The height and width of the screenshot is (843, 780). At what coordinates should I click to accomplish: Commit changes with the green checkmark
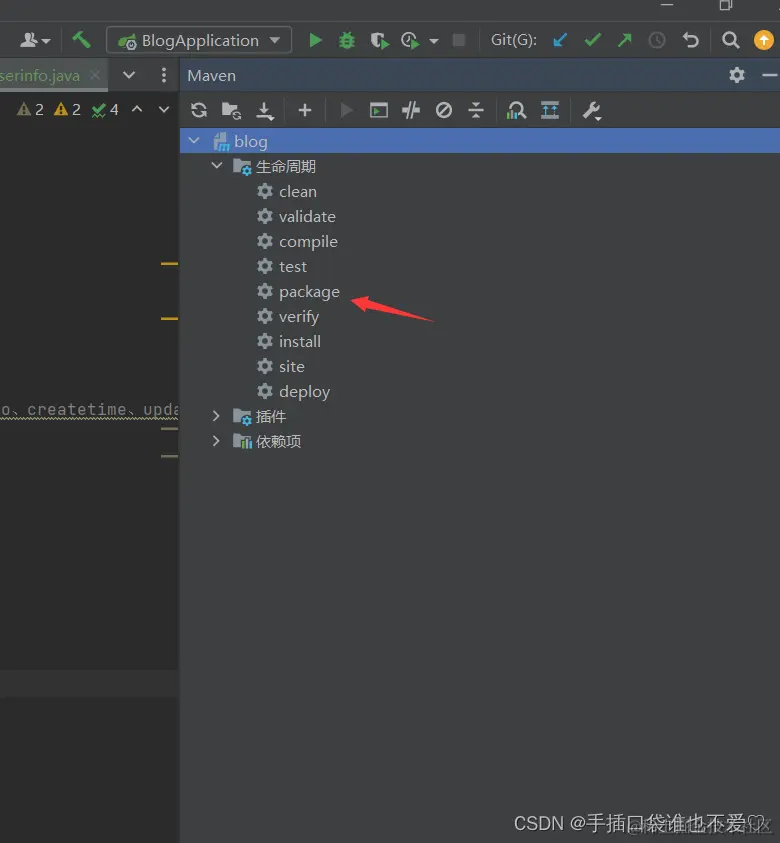pyautogui.click(x=592, y=40)
